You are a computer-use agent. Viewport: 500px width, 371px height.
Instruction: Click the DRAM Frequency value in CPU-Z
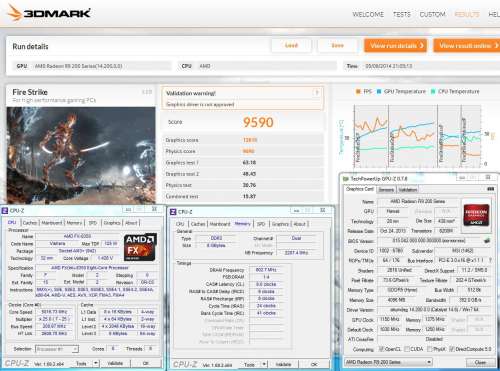(266, 270)
